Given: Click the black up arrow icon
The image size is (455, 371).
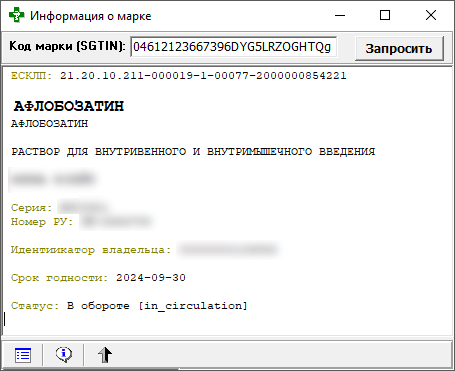Looking at the screenshot, I should [105, 355].
